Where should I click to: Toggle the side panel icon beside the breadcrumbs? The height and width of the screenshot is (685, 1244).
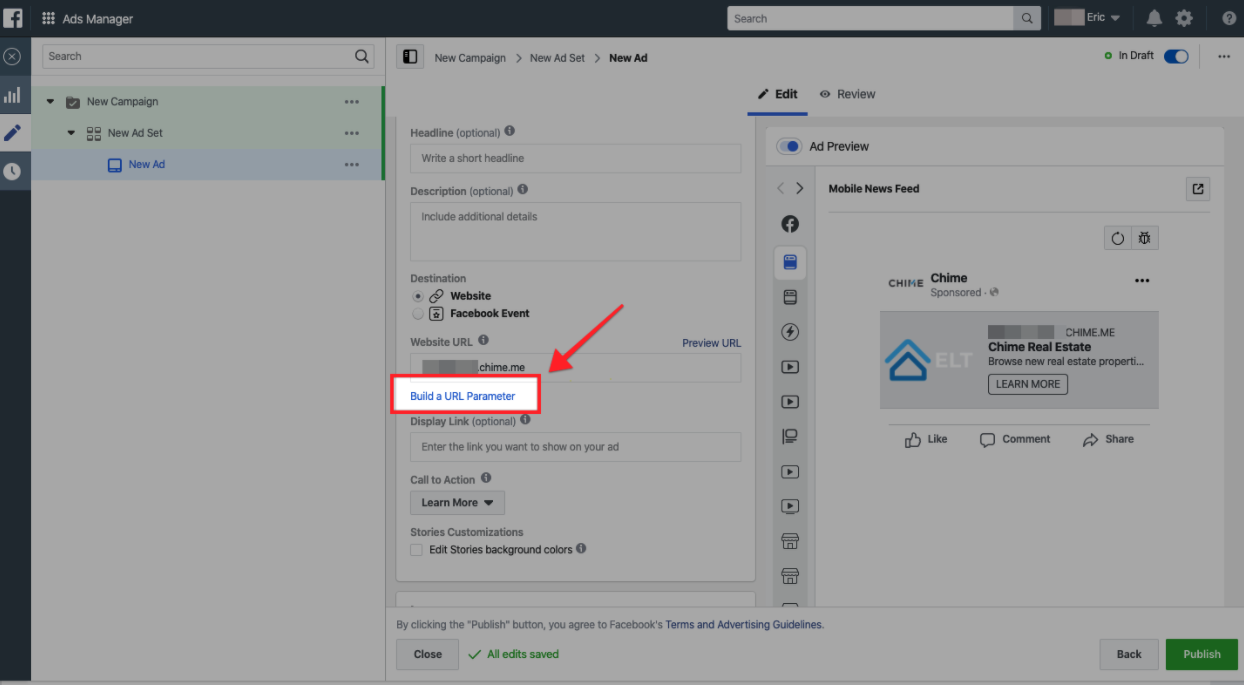point(410,57)
